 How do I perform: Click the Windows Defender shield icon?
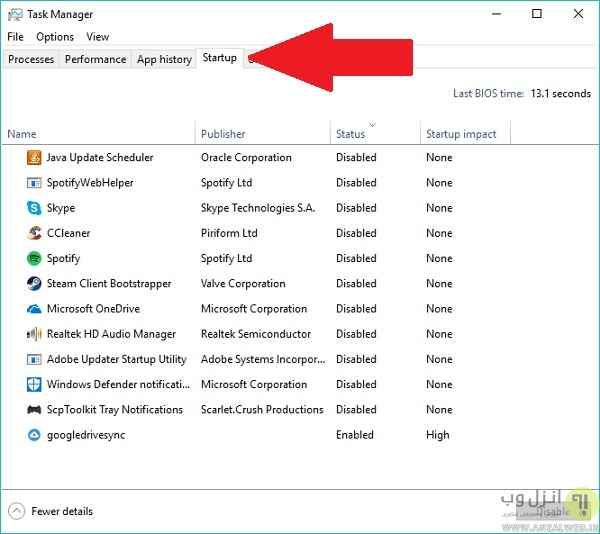pos(34,384)
